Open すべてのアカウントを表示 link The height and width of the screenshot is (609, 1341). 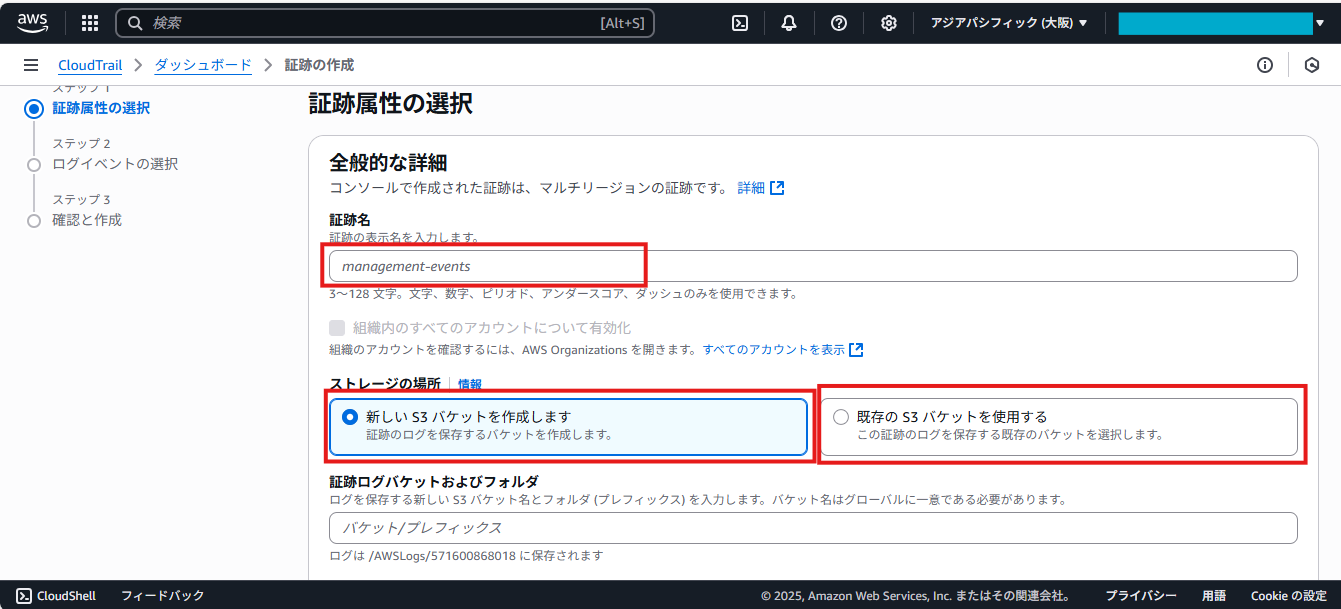pyautogui.click(x=774, y=350)
